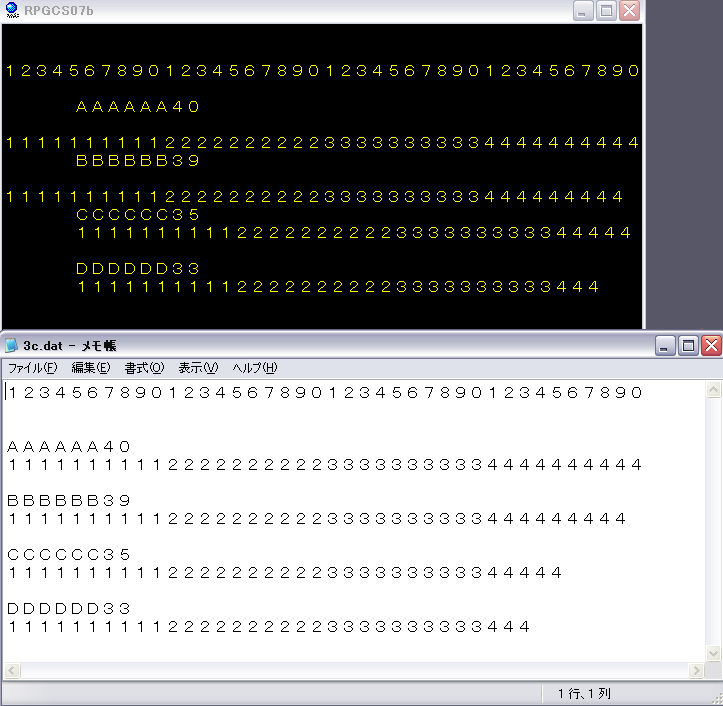The width and height of the screenshot is (723, 706).
Task: Open the 書式(O) menu in Notepad
Action: pyautogui.click(x=144, y=368)
